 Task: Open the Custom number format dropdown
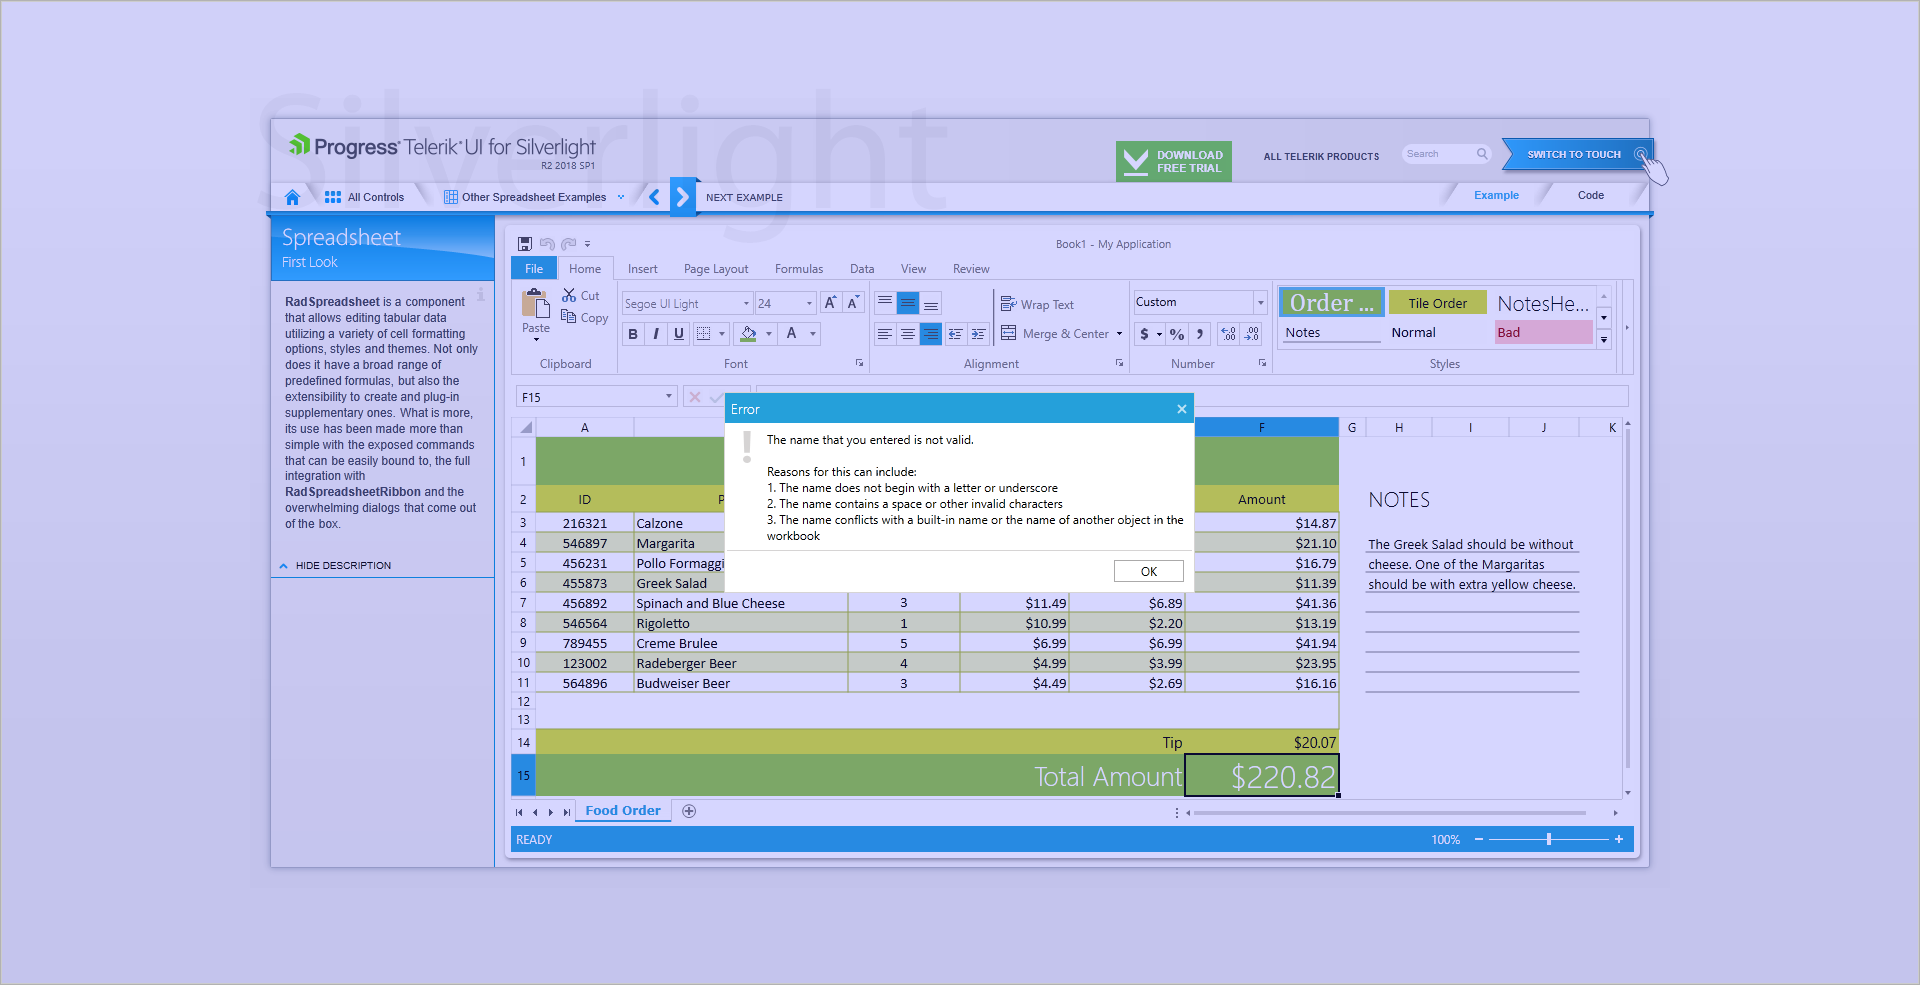coord(1260,302)
